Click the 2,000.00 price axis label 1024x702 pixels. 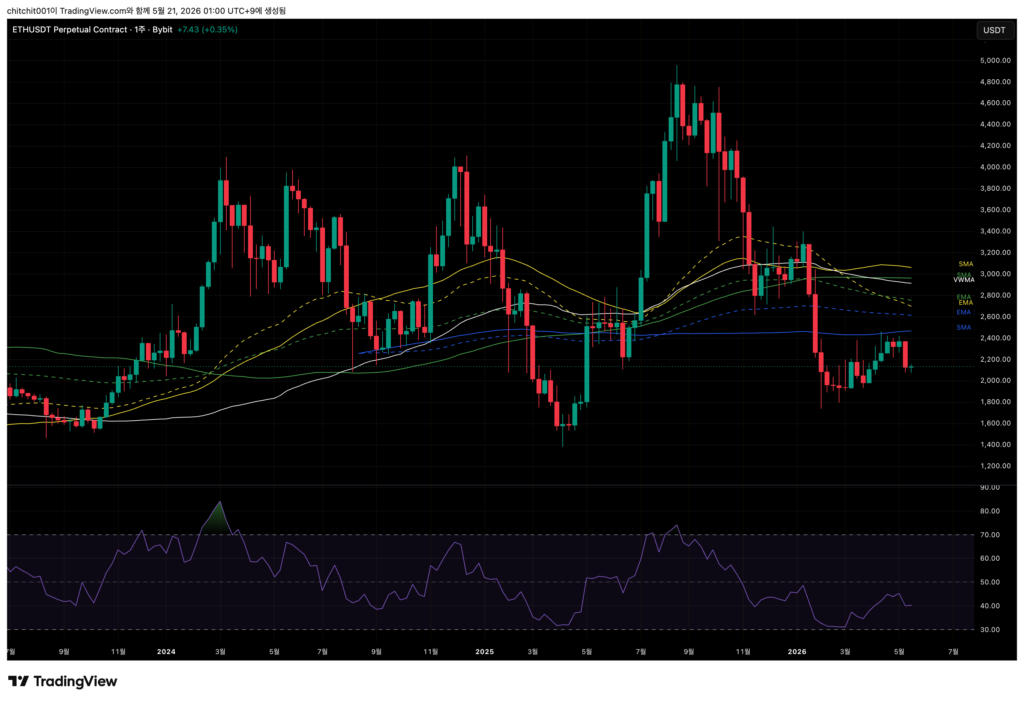[995, 381]
